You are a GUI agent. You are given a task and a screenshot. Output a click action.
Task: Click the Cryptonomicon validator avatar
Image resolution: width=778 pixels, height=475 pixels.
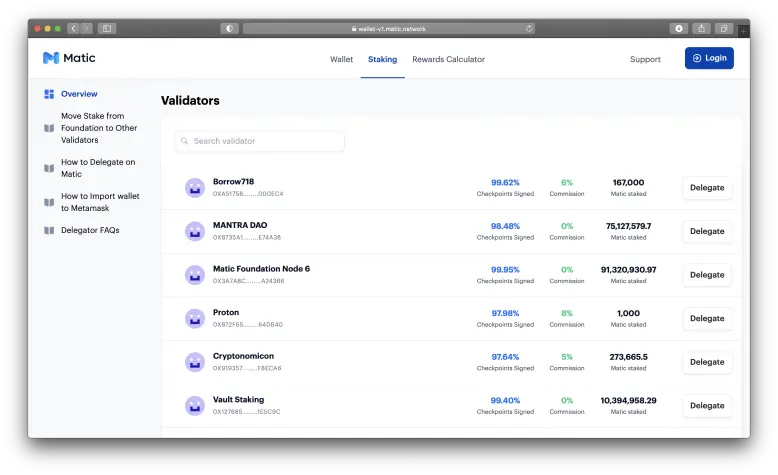pos(195,362)
